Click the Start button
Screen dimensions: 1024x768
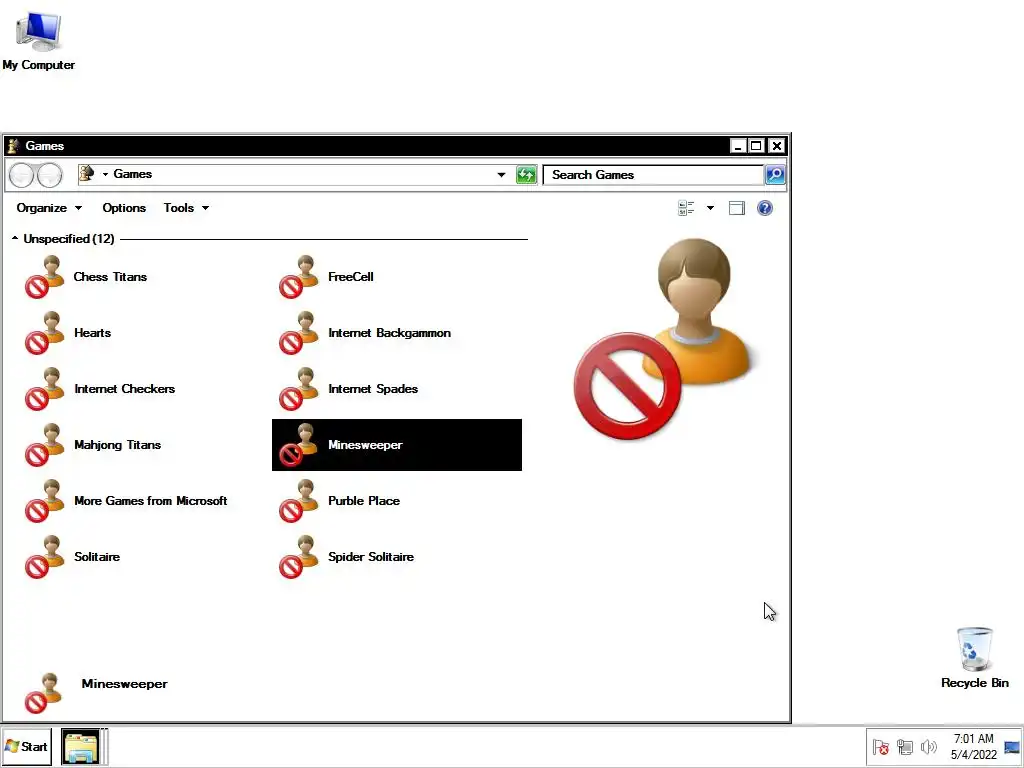26,746
